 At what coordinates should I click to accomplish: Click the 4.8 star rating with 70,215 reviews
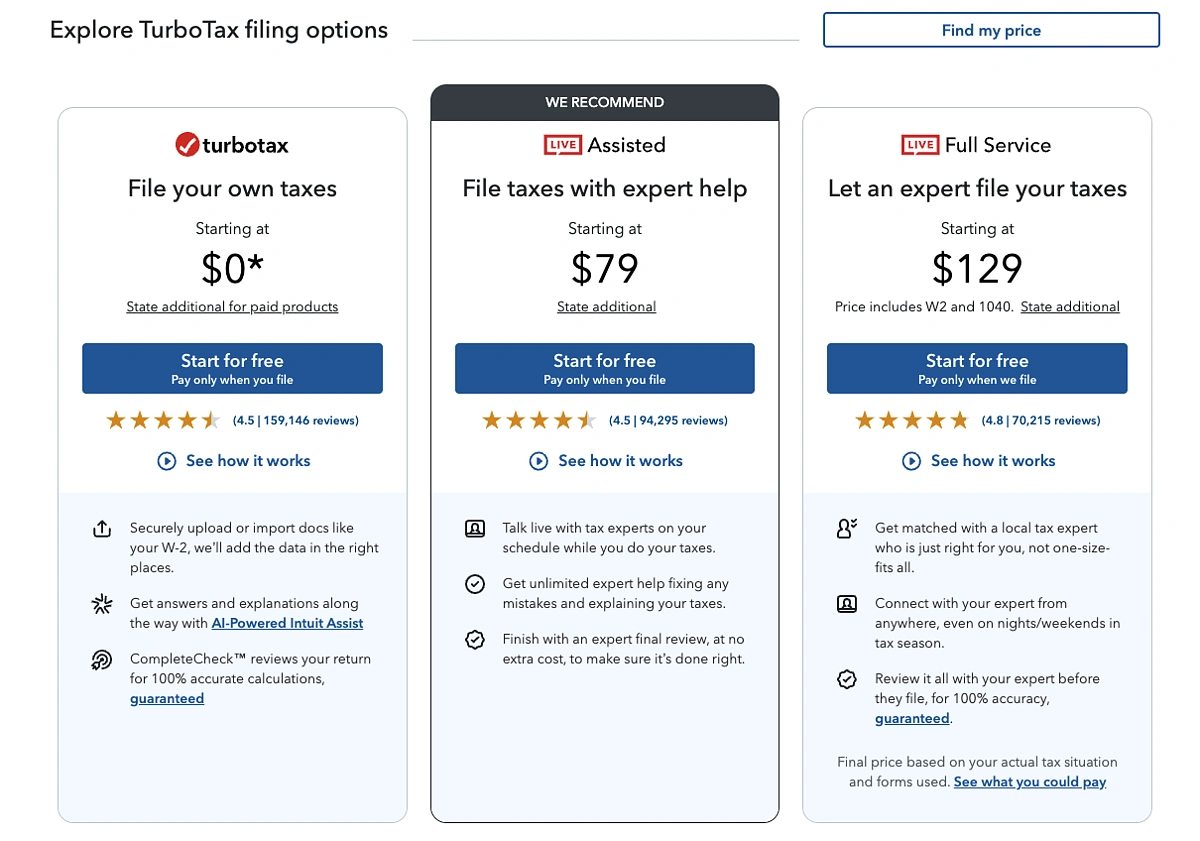click(977, 421)
